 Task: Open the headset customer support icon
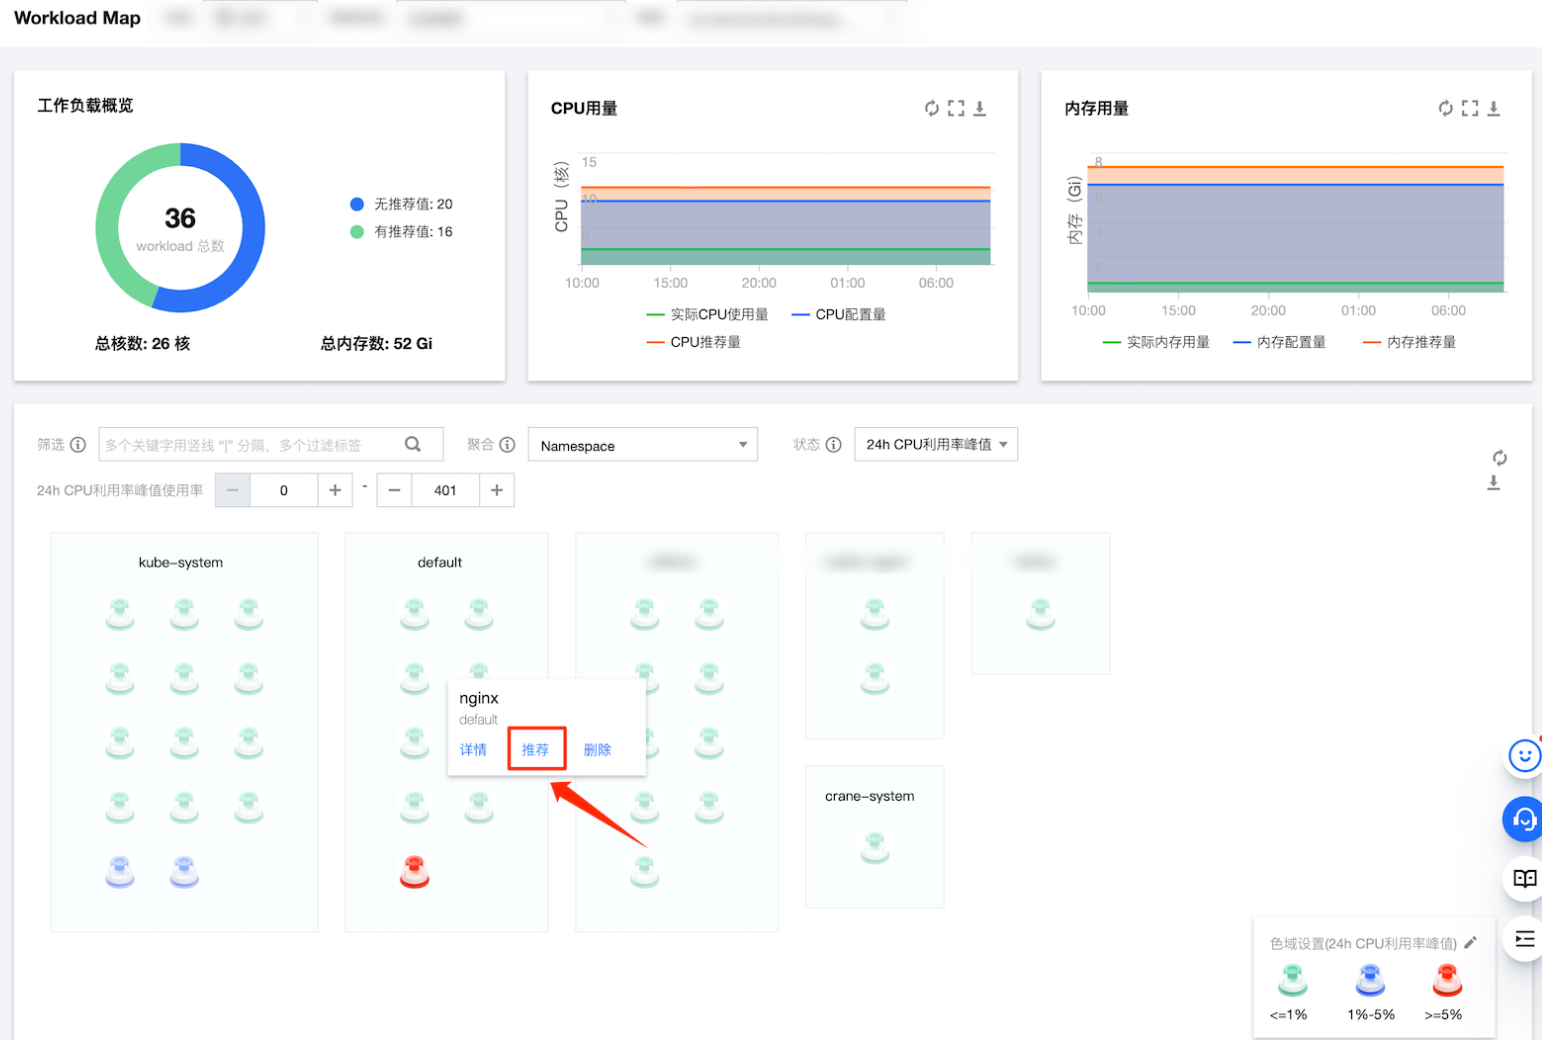pyautogui.click(x=1523, y=820)
